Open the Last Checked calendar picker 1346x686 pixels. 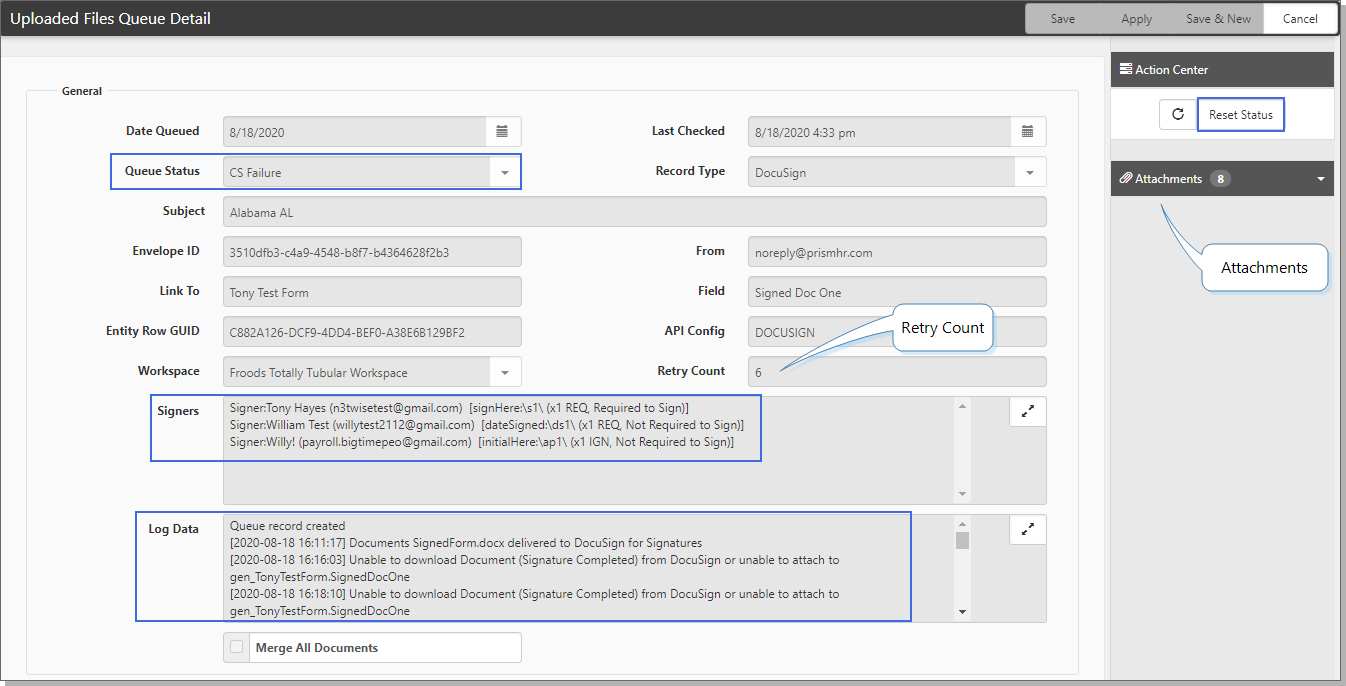(x=1028, y=132)
